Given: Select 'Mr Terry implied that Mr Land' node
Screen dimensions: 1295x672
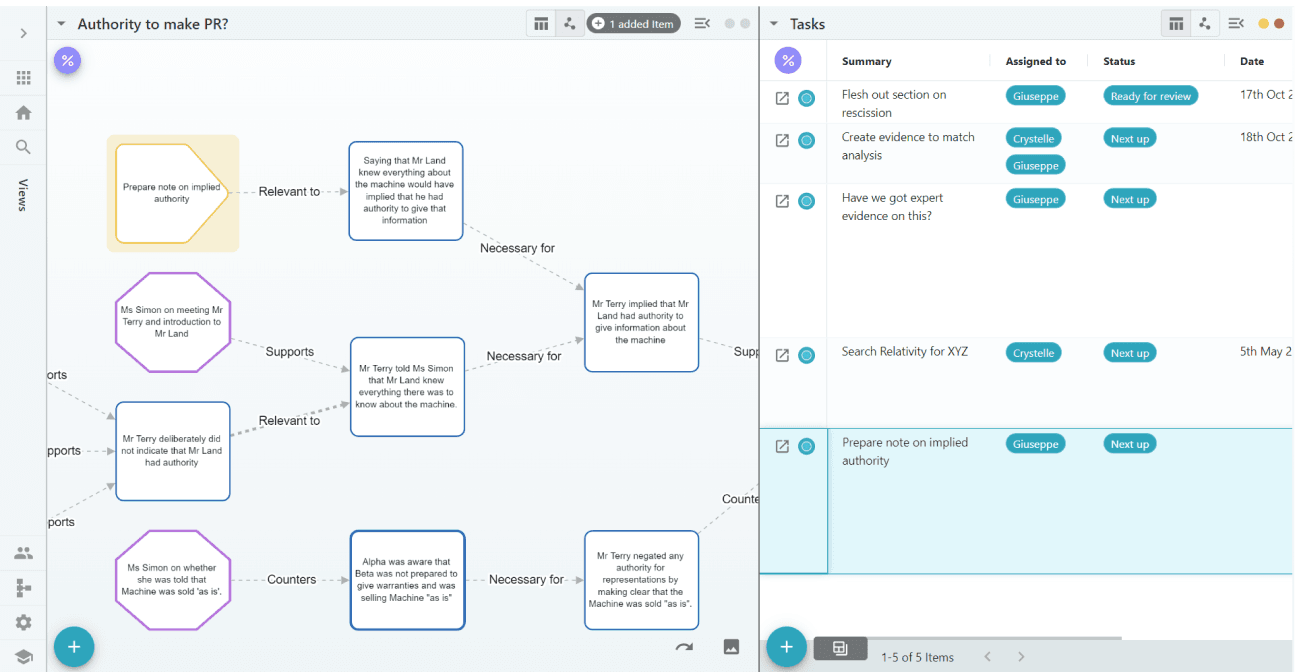Looking at the screenshot, I should pos(641,322).
